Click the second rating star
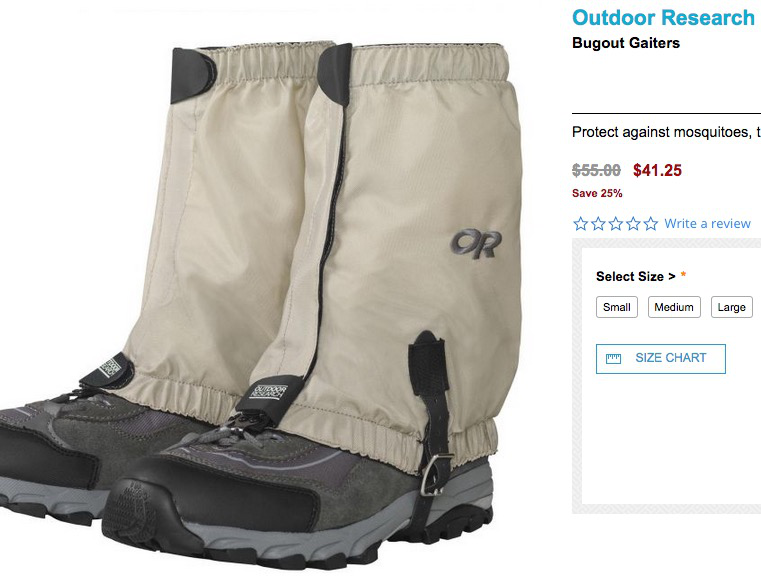 [x=598, y=224]
